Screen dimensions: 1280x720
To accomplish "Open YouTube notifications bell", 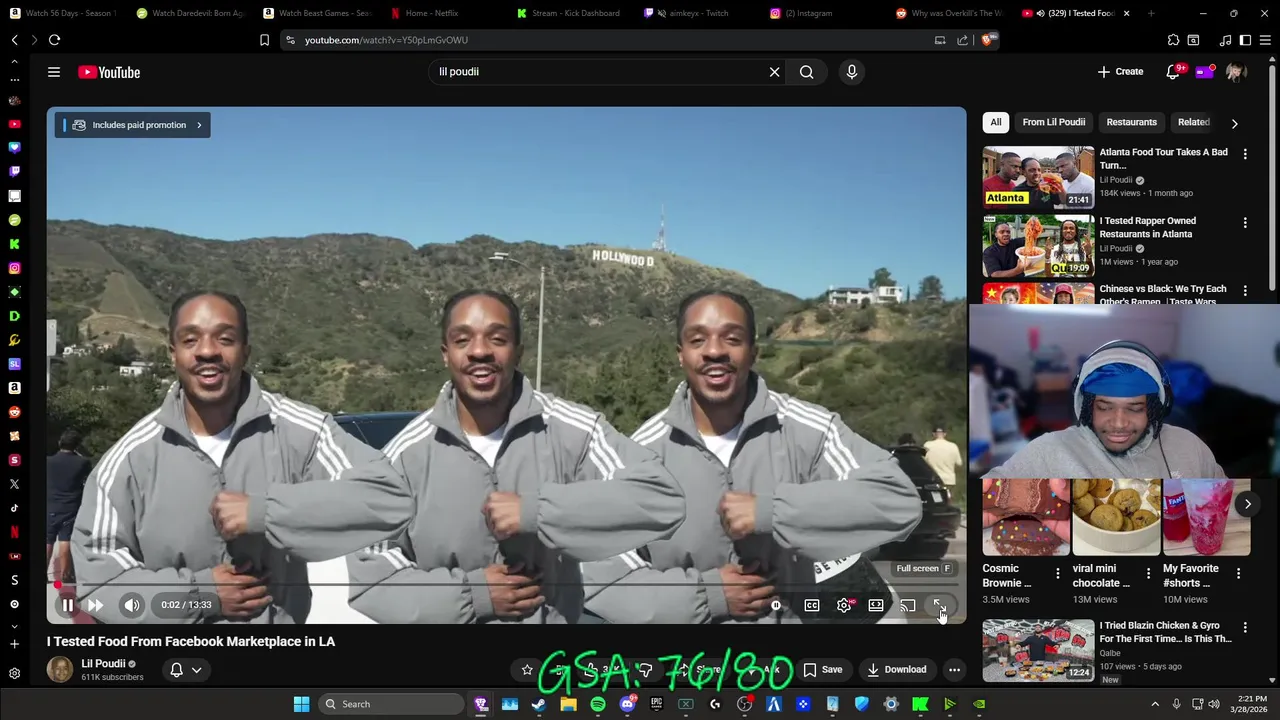I will tap(1173, 72).
